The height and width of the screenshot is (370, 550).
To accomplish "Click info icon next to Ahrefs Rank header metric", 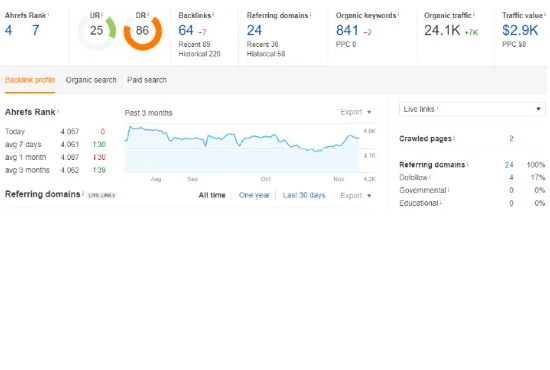I will (48, 14).
